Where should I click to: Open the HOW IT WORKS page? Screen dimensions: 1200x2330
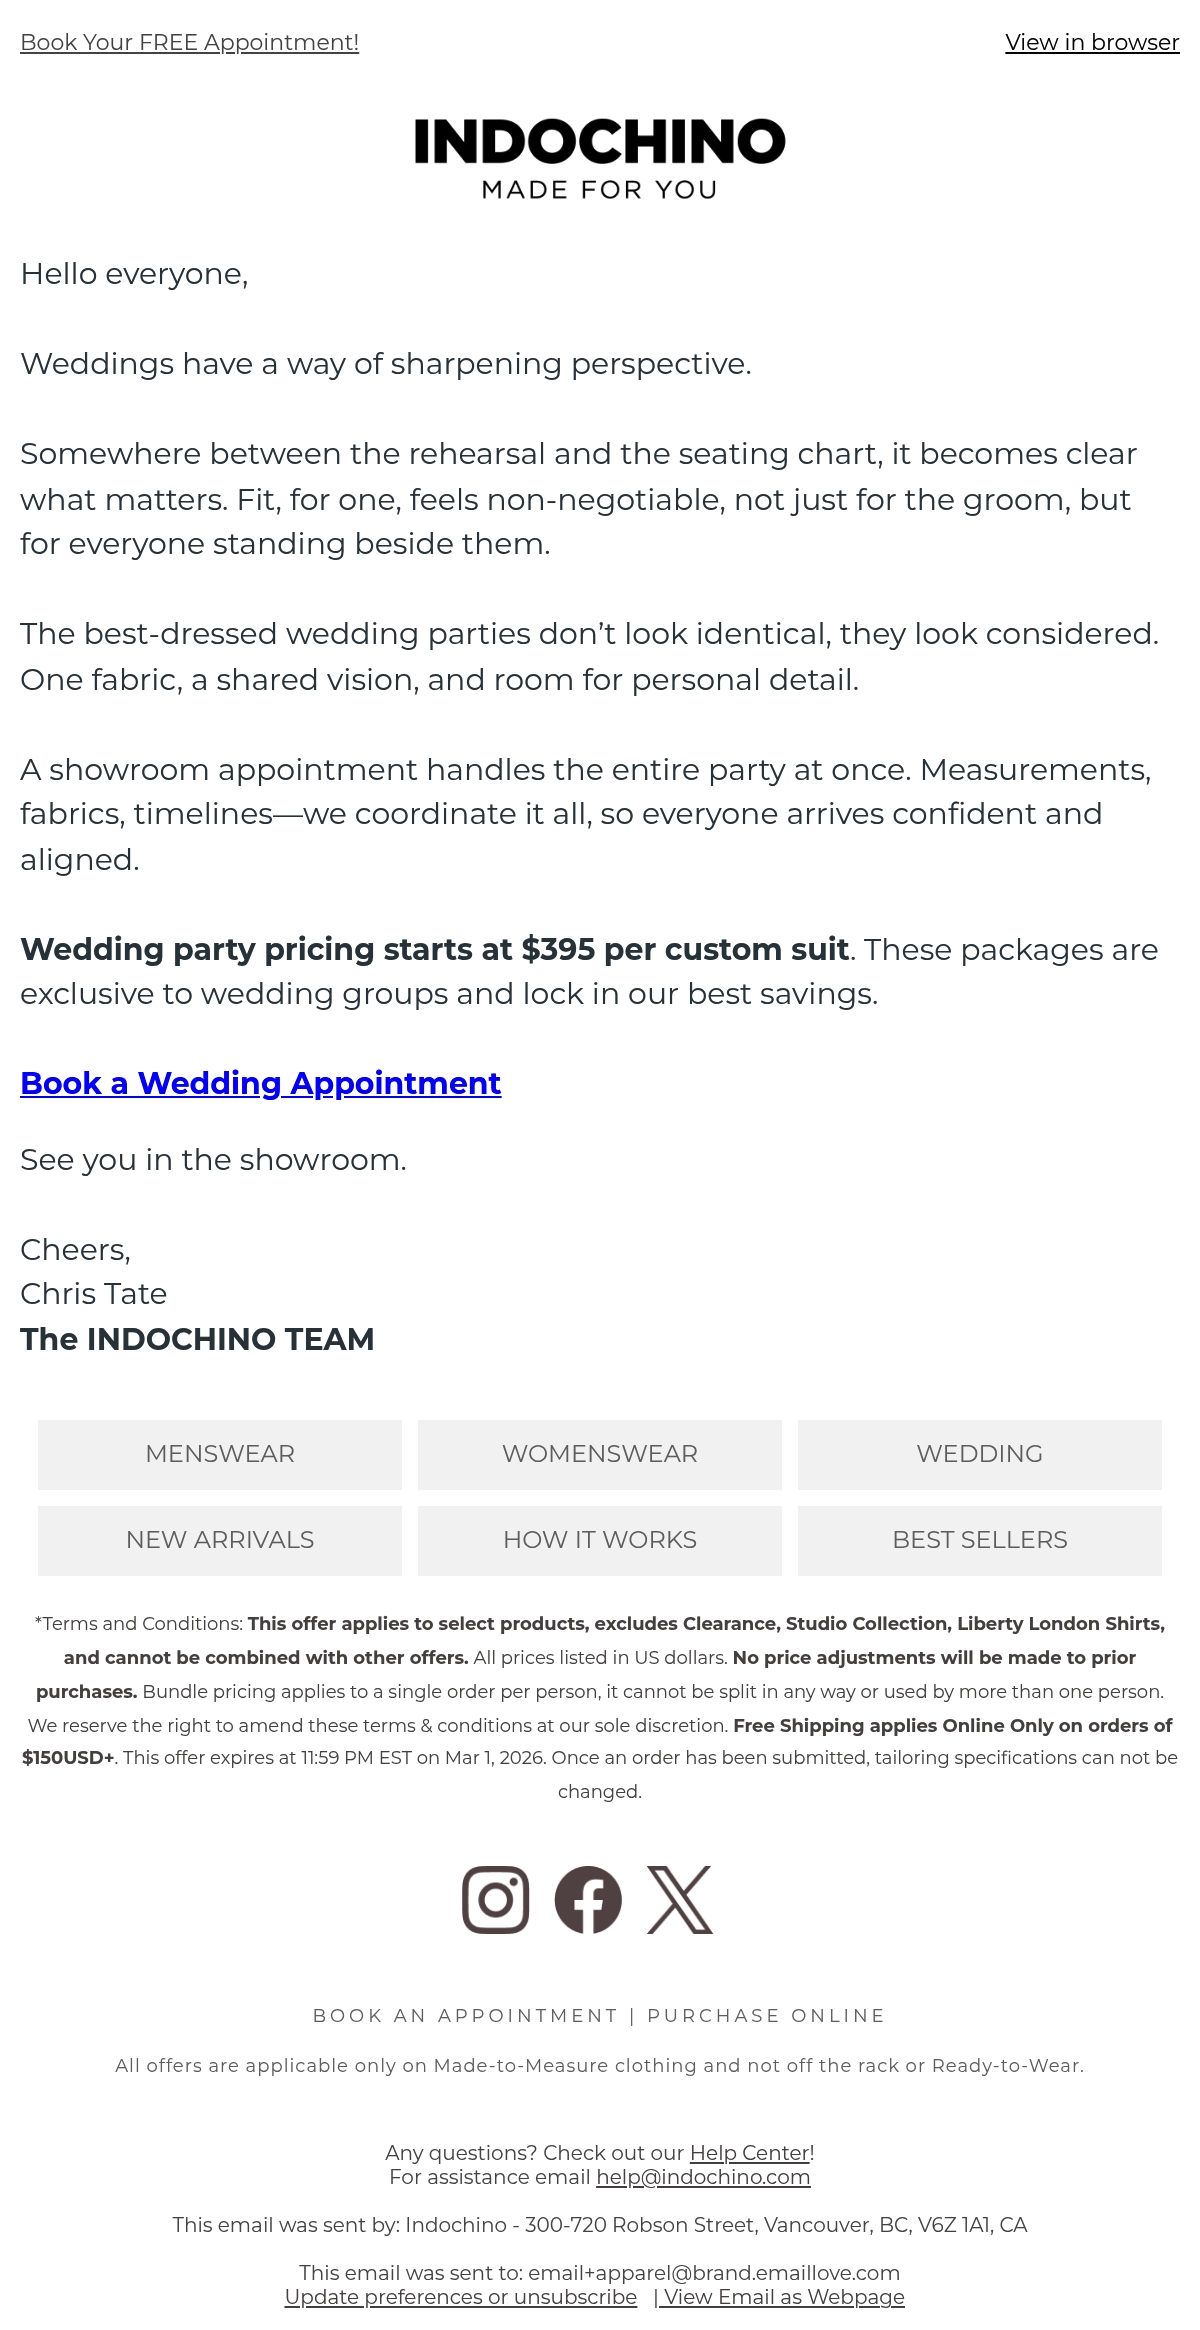(x=600, y=1540)
